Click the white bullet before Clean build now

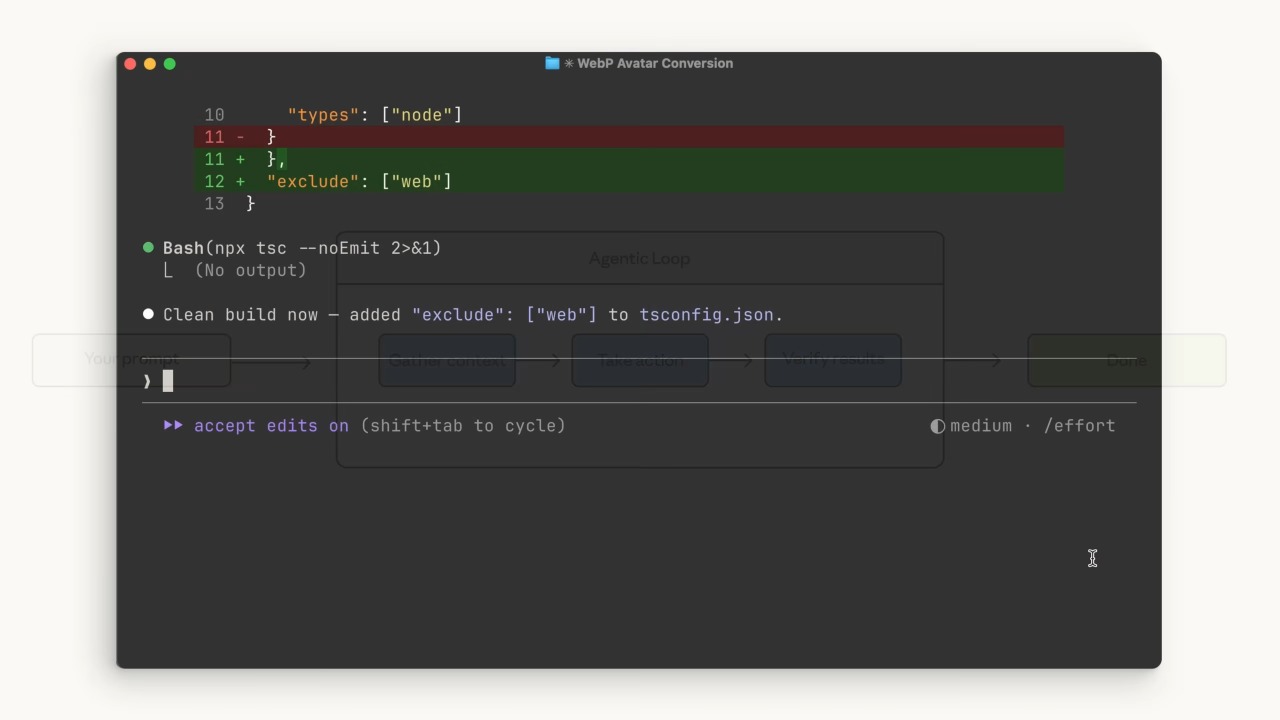148,314
